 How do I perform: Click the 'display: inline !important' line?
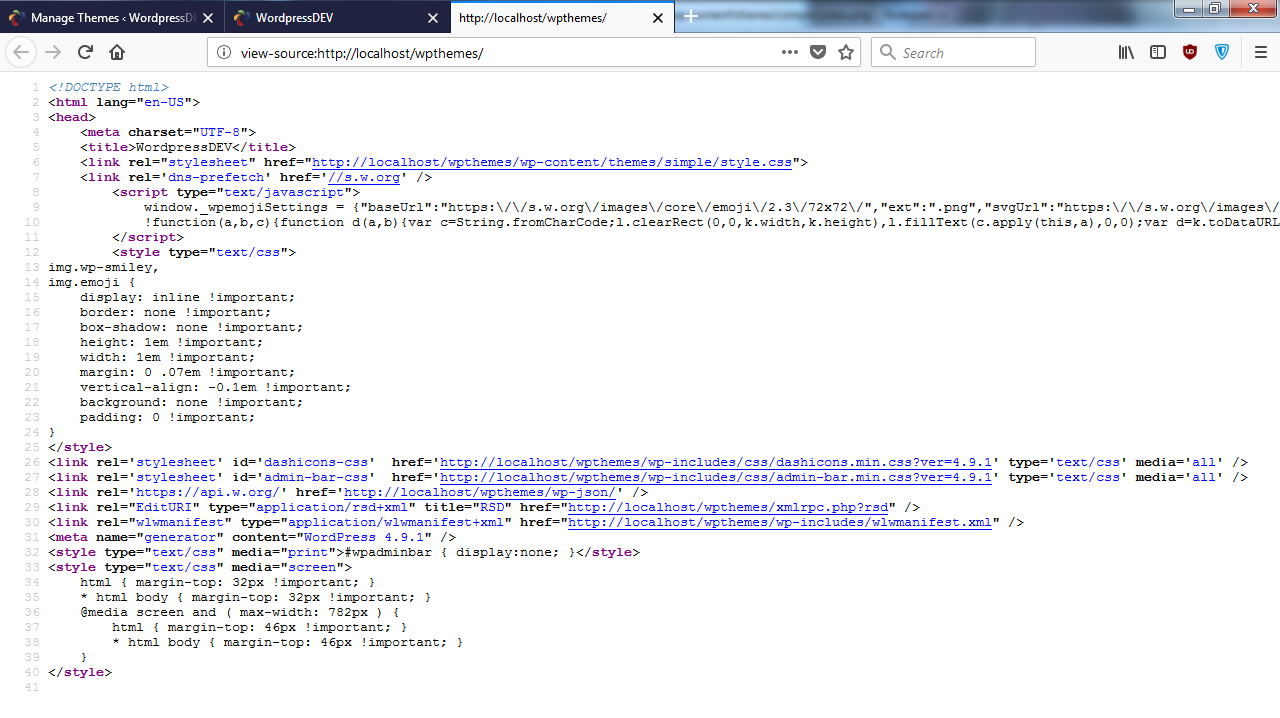click(x=188, y=297)
